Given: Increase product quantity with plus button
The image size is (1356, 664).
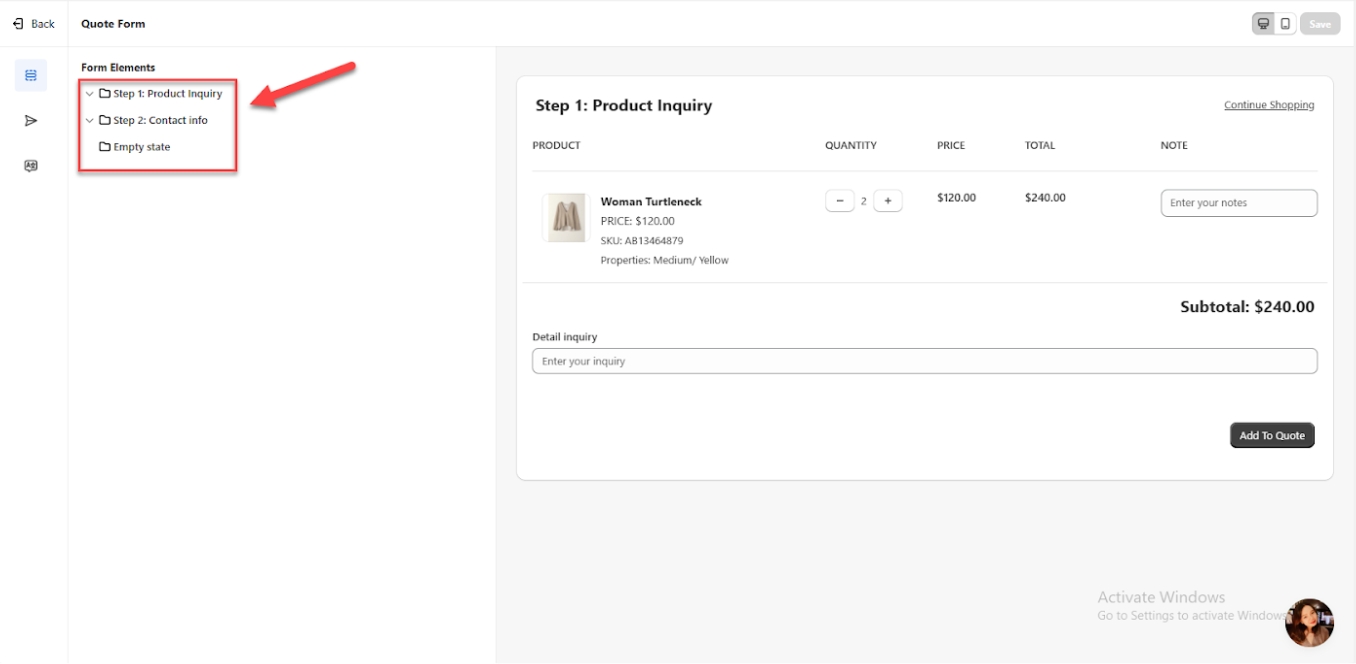Looking at the screenshot, I should (x=888, y=201).
